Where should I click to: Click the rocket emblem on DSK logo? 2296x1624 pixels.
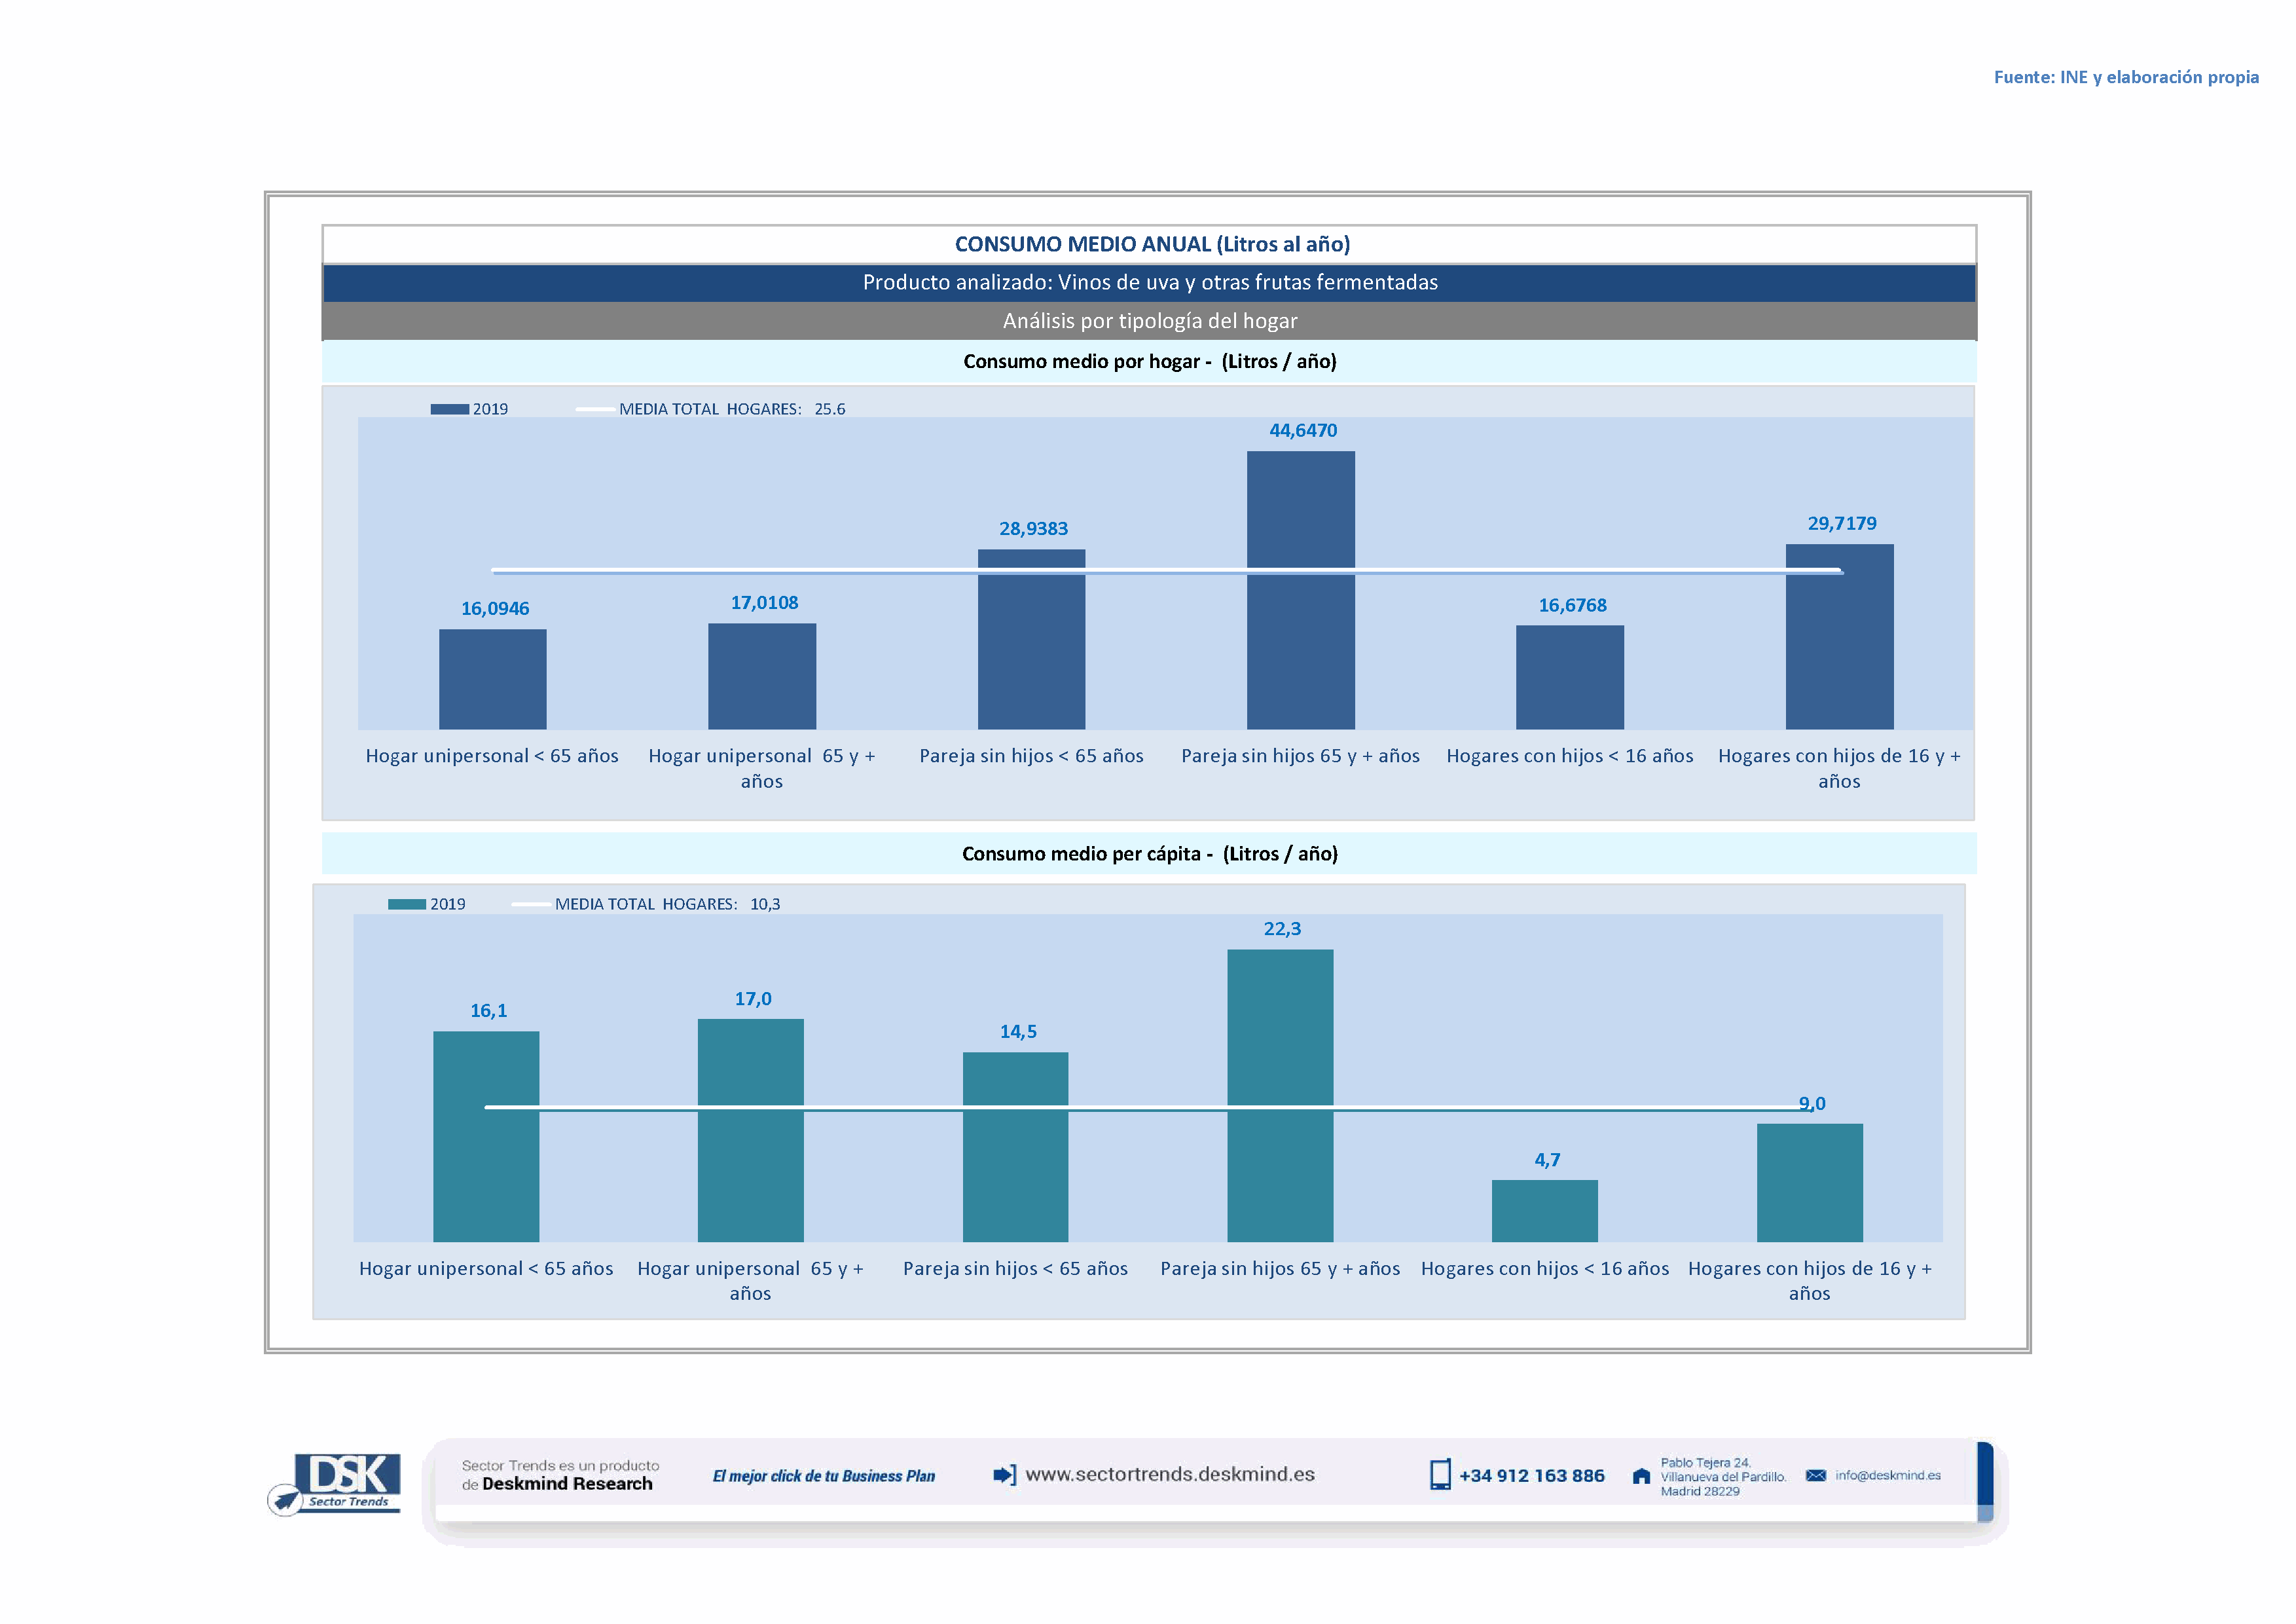click(x=285, y=1500)
